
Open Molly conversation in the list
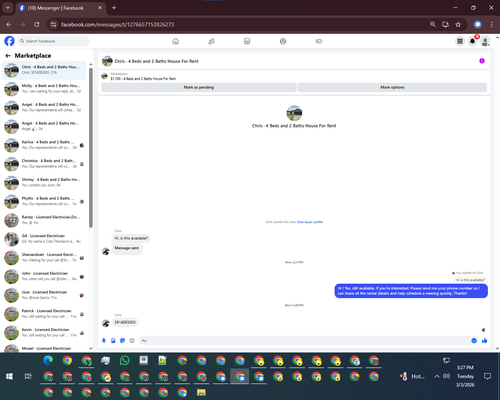click(44, 89)
